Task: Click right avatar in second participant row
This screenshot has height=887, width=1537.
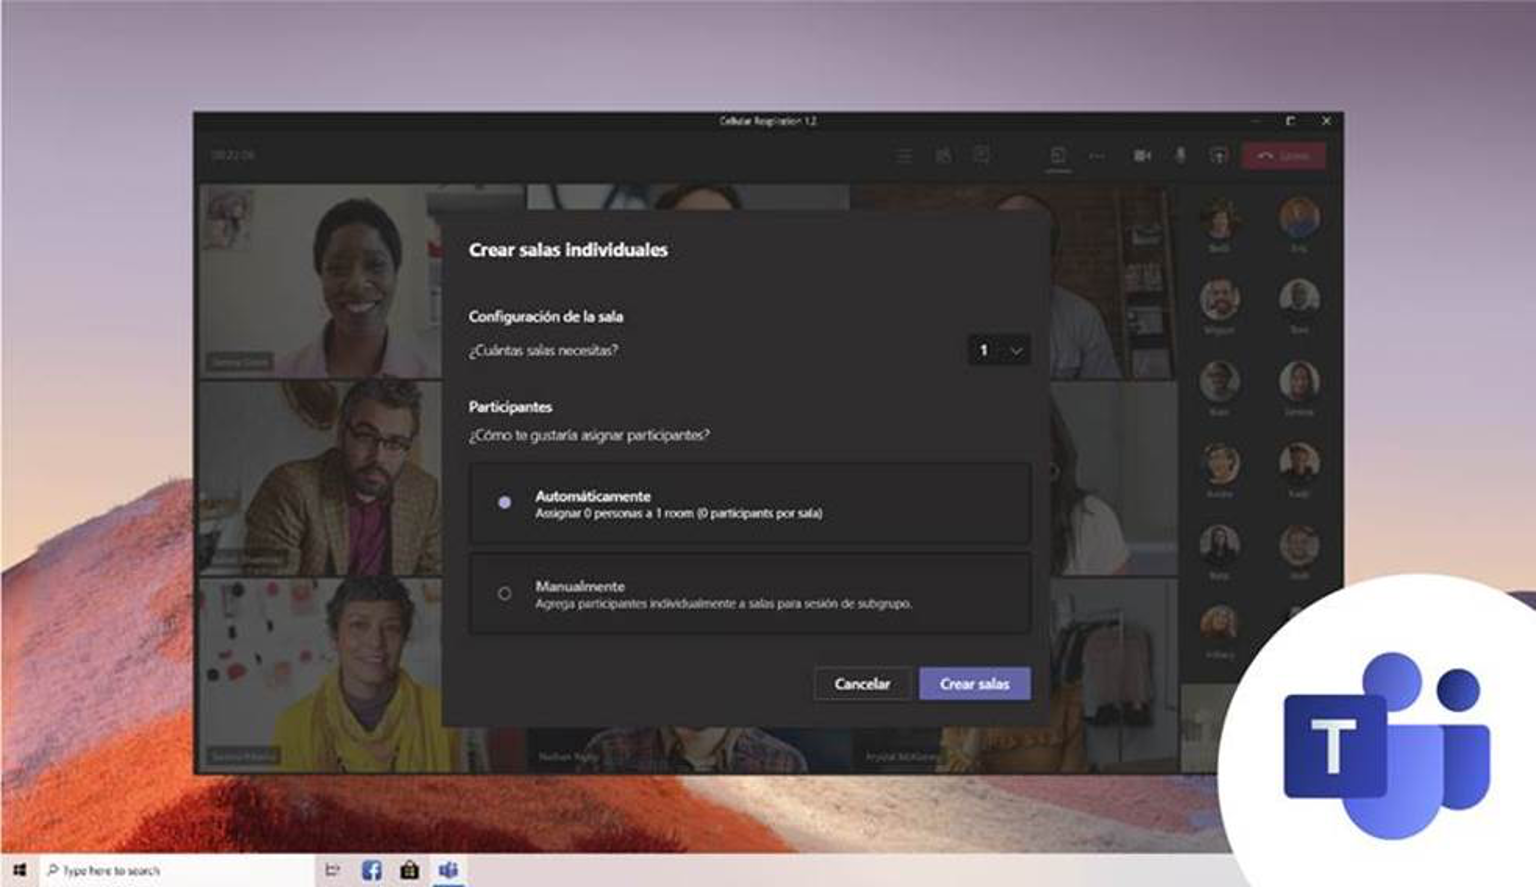Action: click(x=1299, y=299)
